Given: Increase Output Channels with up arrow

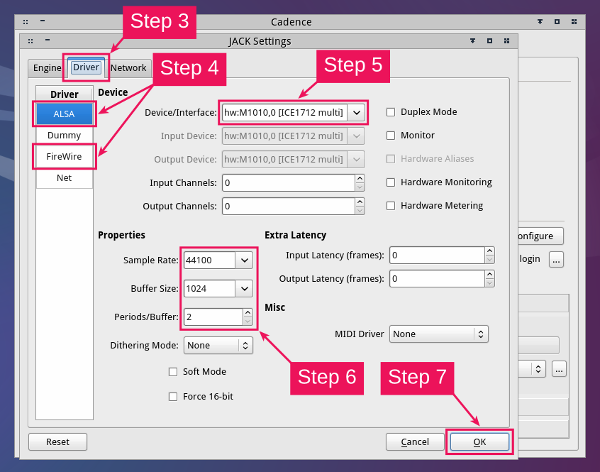Looking at the screenshot, I should (360, 202).
